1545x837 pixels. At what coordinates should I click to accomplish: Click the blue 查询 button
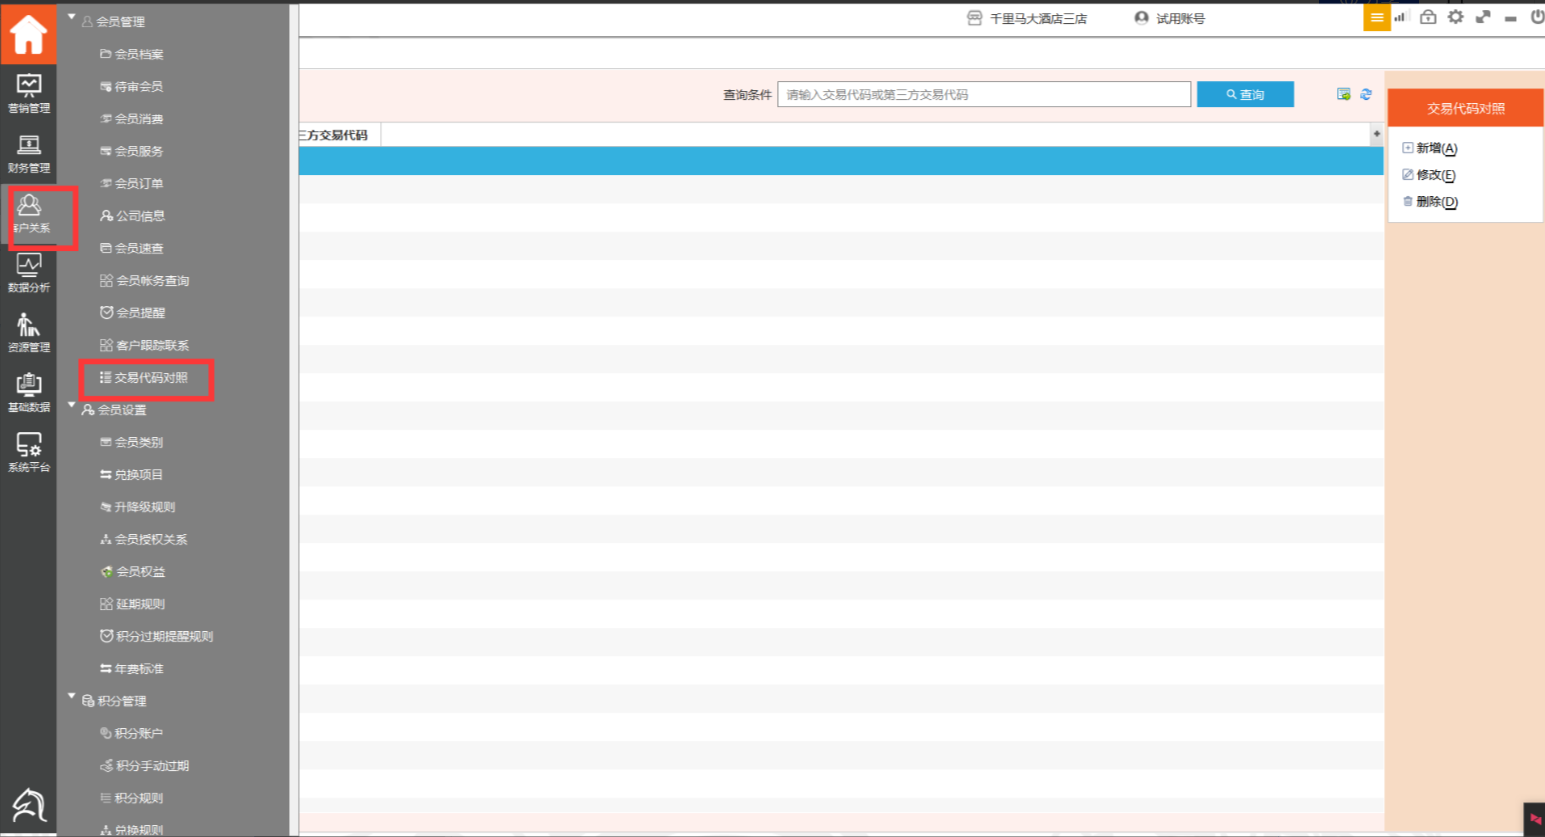[x=1245, y=94]
